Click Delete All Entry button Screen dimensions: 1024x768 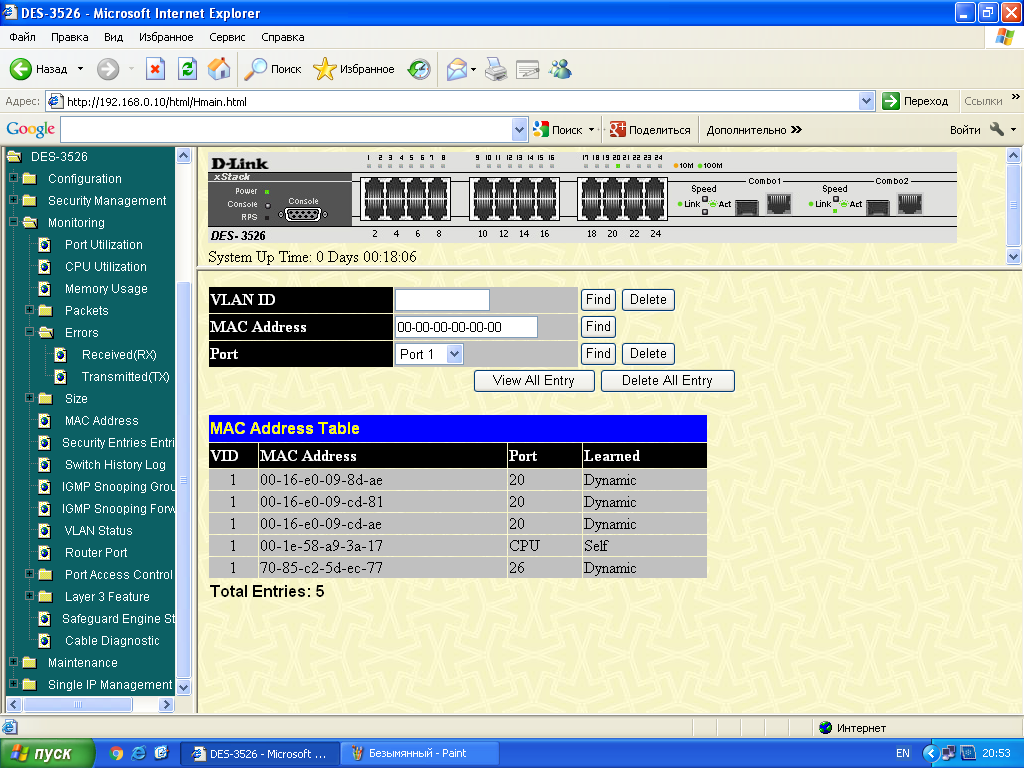click(667, 381)
